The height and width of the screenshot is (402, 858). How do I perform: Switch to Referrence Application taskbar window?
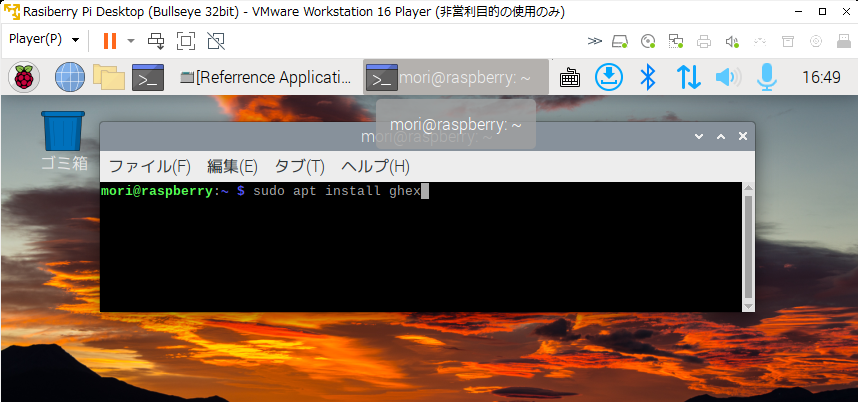[x=266, y=78]
